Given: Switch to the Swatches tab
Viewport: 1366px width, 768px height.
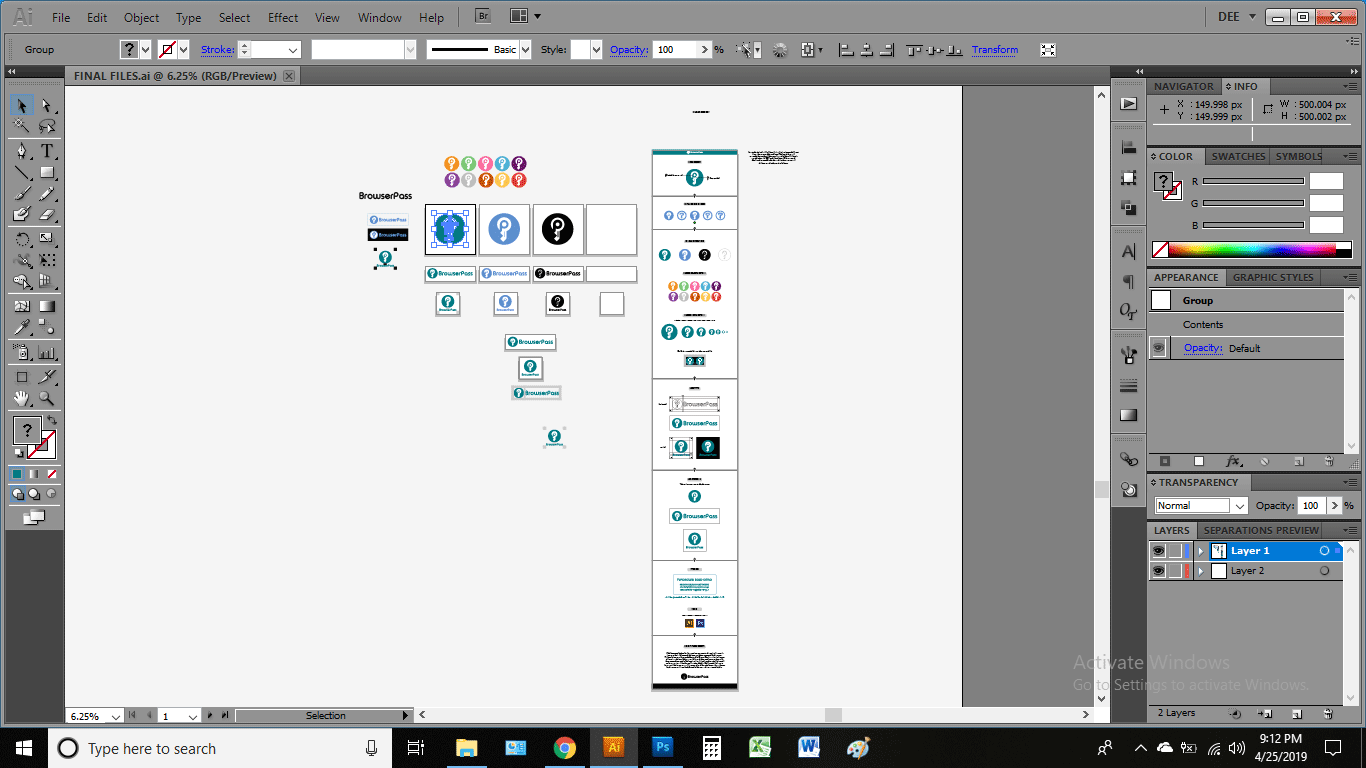Looking at the screenshot, I should pyautogui.click(x=1238, y=157).
